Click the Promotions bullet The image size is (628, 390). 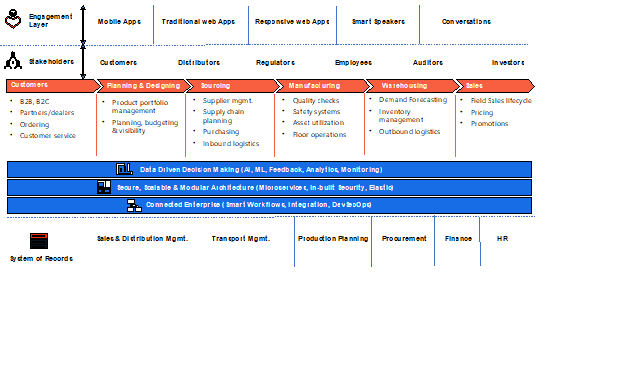[x=489, y=124]
